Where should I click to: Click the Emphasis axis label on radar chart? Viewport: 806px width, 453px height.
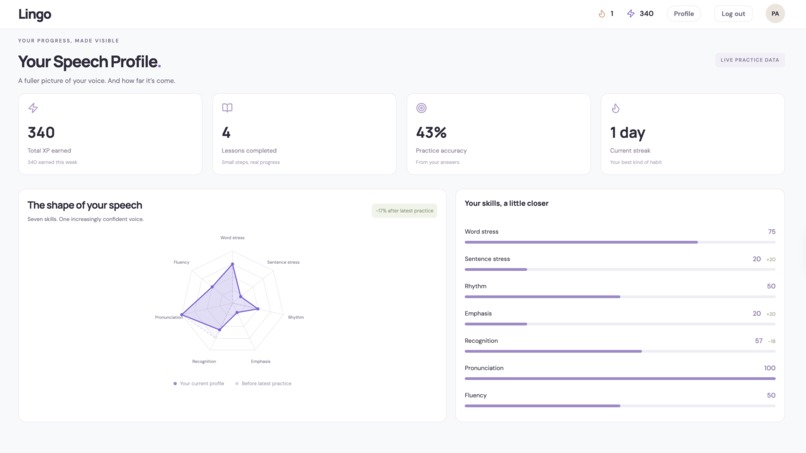pyautogui.click(x=261, y=361)
